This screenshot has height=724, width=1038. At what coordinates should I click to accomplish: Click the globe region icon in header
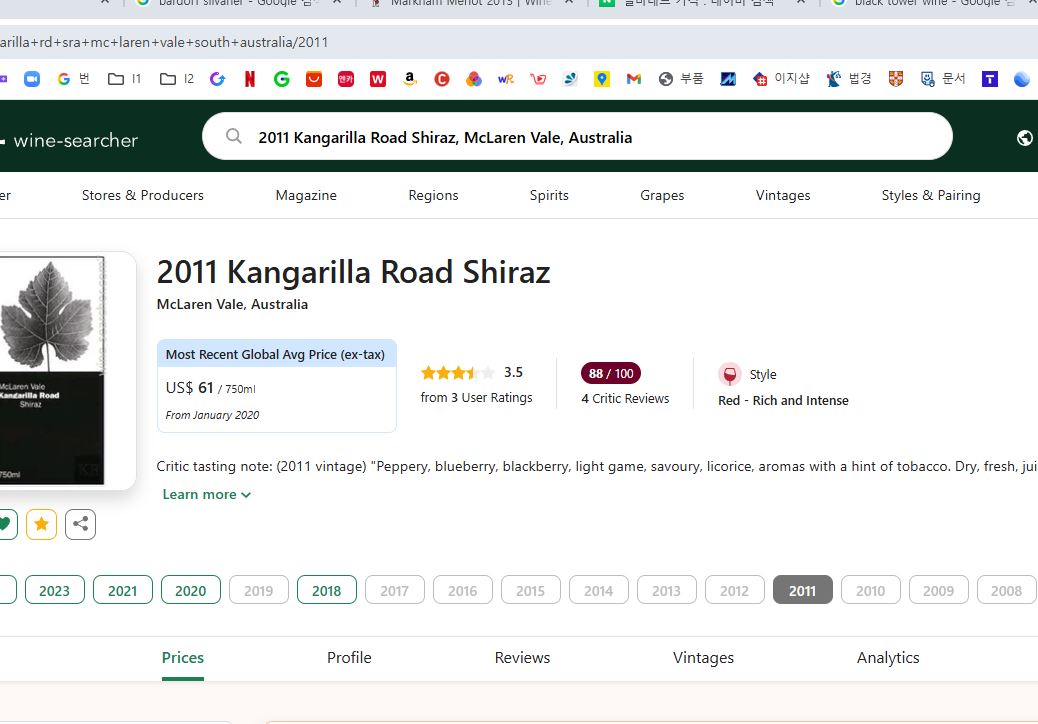click(1025, 138)
